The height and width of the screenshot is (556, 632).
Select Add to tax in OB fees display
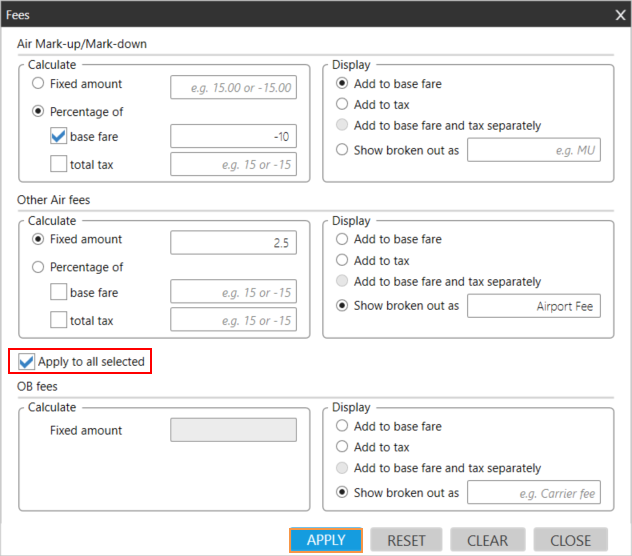[x=343, y=447]
